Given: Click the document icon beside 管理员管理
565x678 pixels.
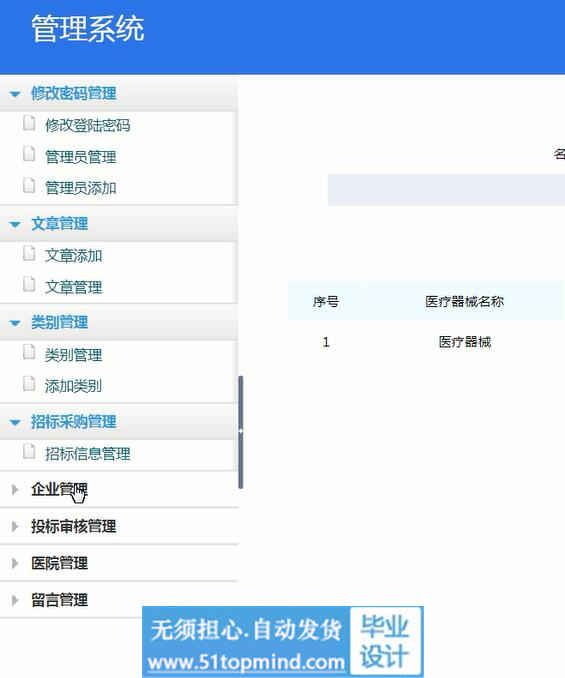Looking at the screenshot, I should point(29,154).
